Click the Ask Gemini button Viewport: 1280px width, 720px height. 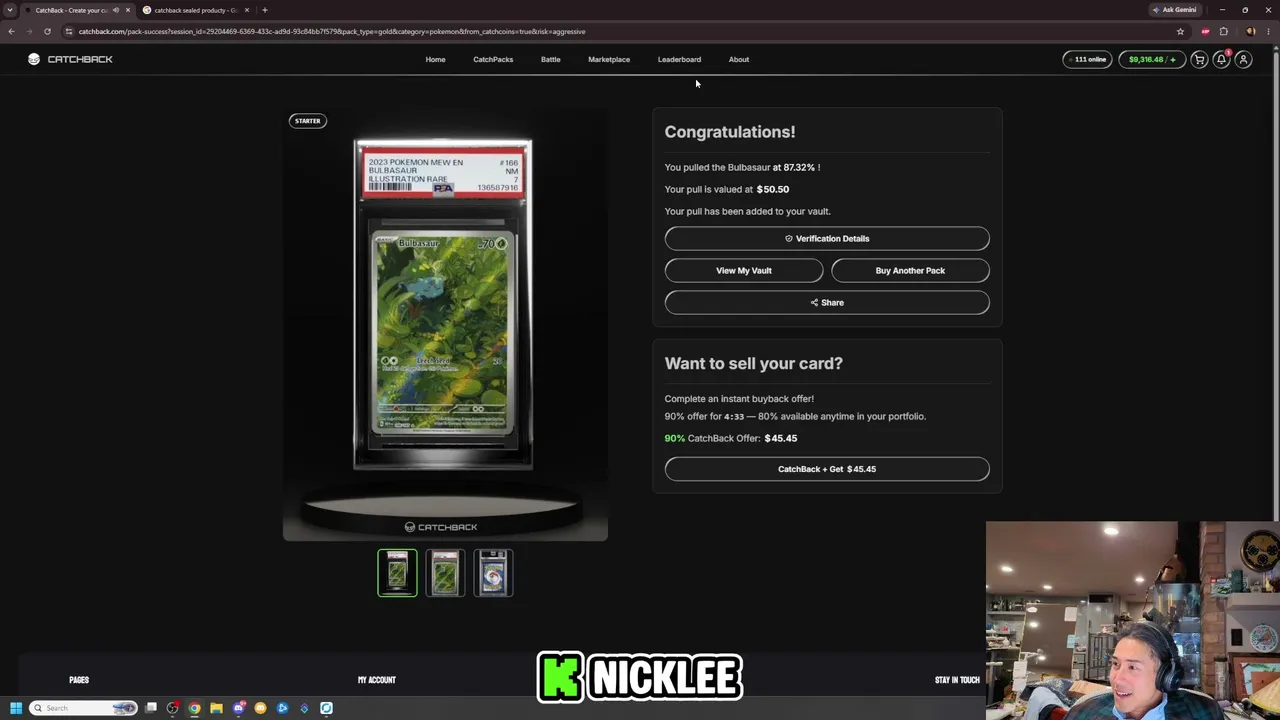click(1175, 10)
